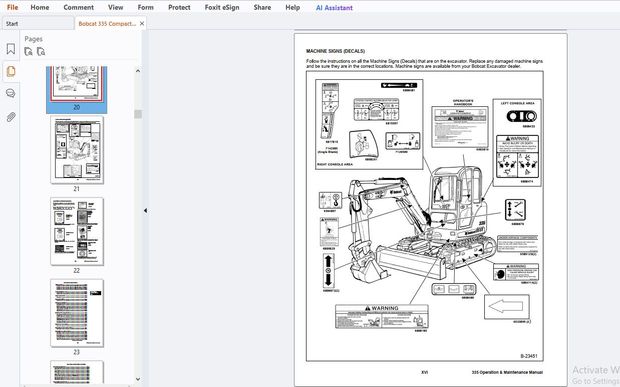This screenshot has height=387, width=620.
Task: Select page 20 thumbnail
Action: 76,89
